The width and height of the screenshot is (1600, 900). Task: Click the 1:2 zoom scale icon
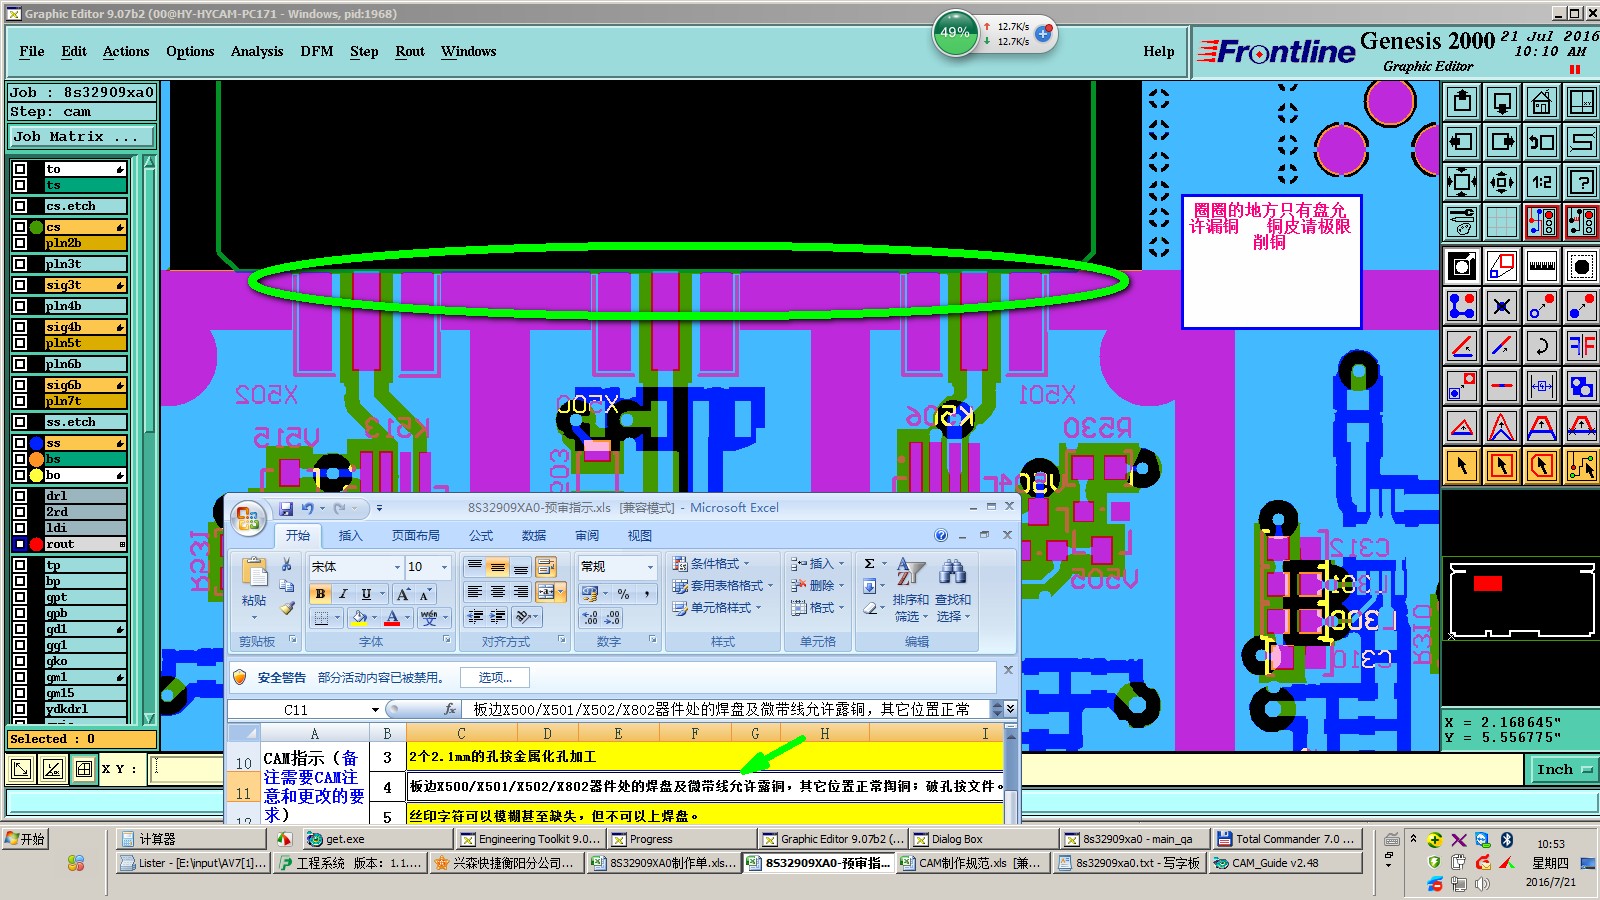coord(1542,182)
